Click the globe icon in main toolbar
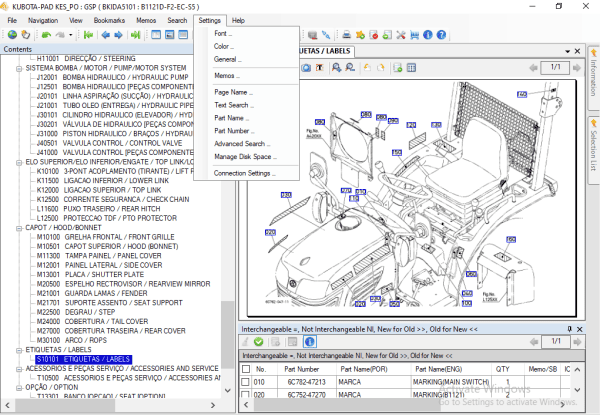Screen dimensions: 600x415 pos(12,35)
